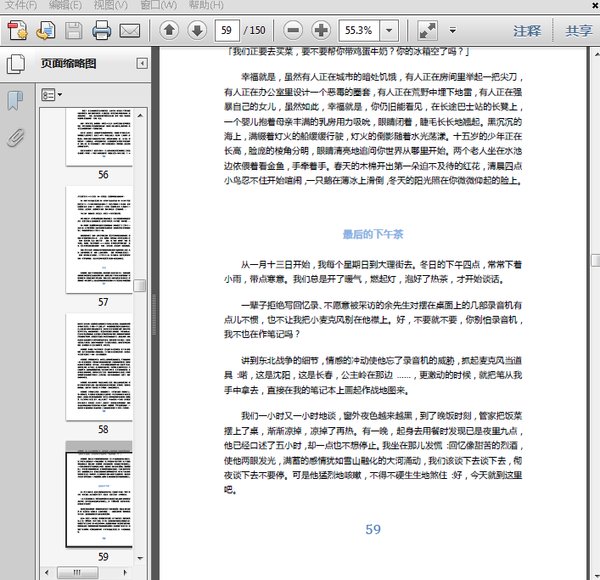Open the 视图(V) menu
The image size is (600, 580).
coord(111,5)
